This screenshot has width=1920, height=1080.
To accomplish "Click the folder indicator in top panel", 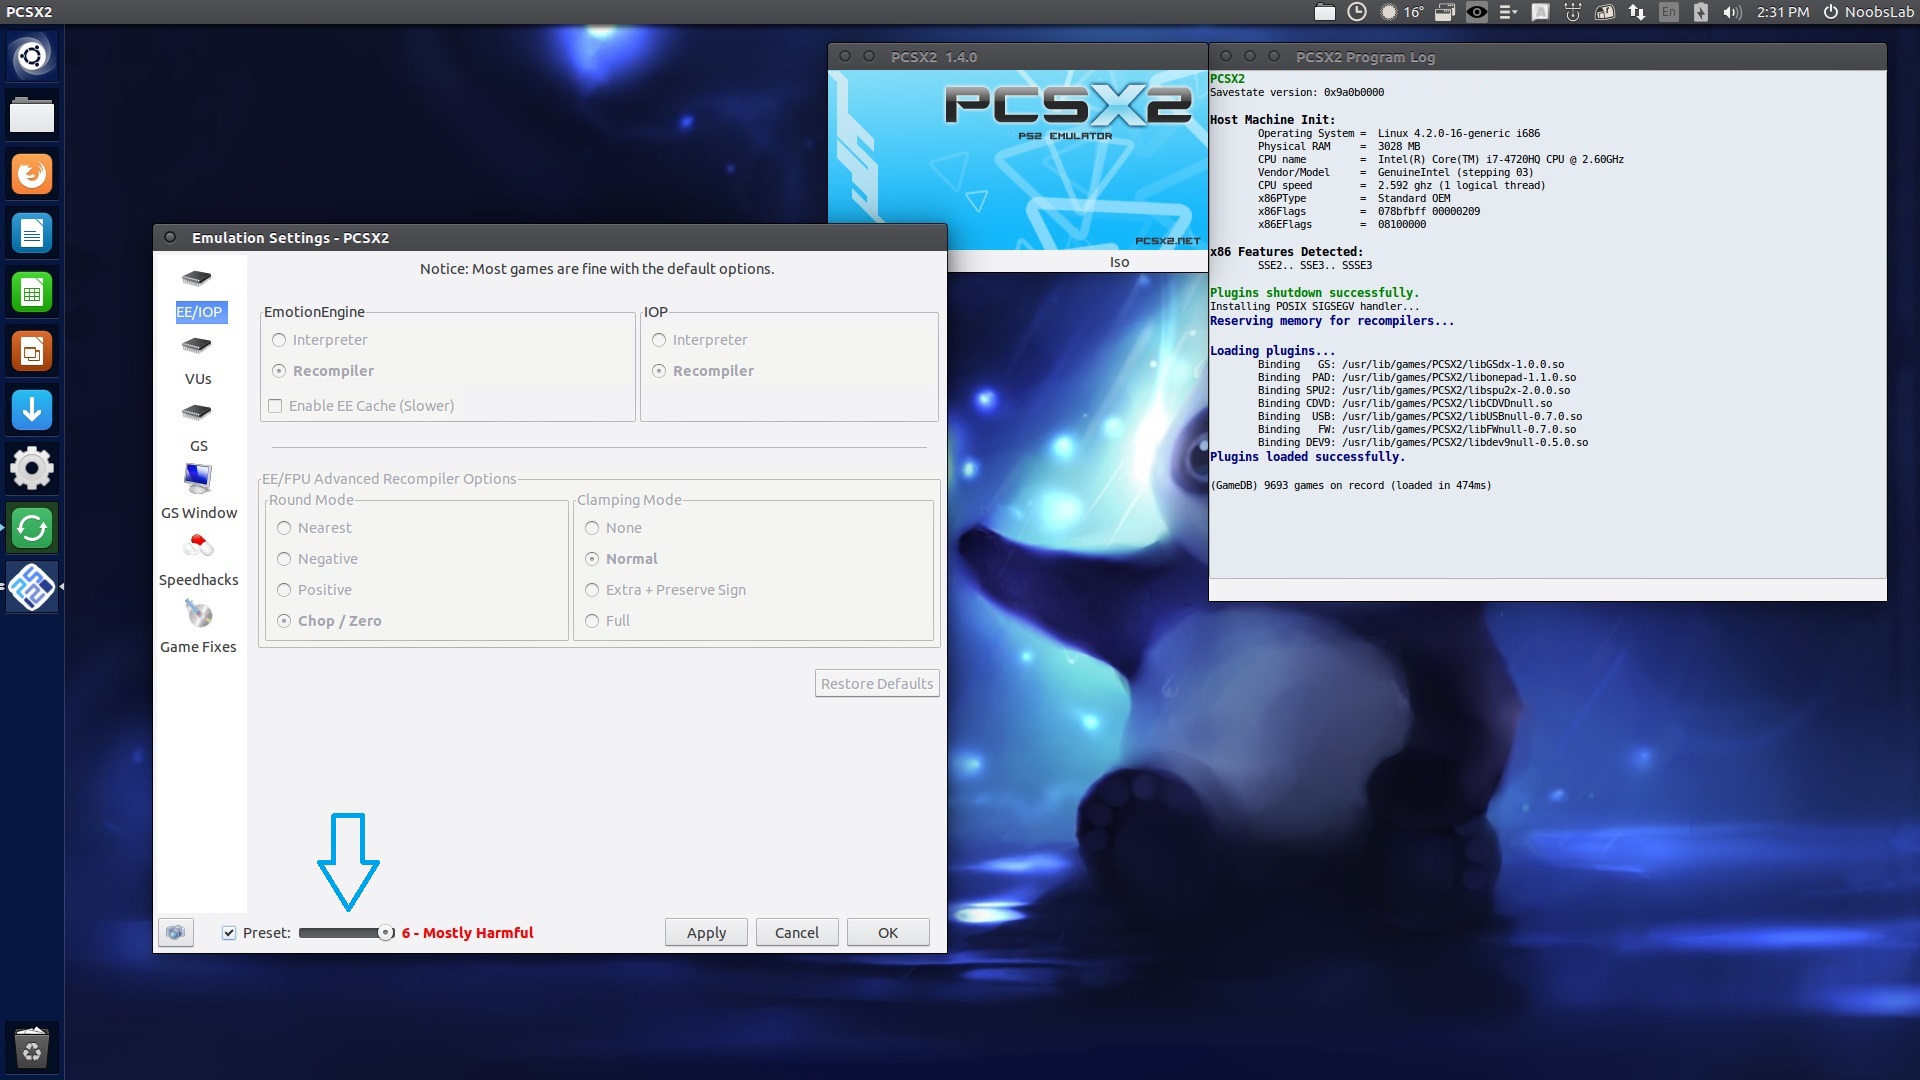I will [1325, 12].
